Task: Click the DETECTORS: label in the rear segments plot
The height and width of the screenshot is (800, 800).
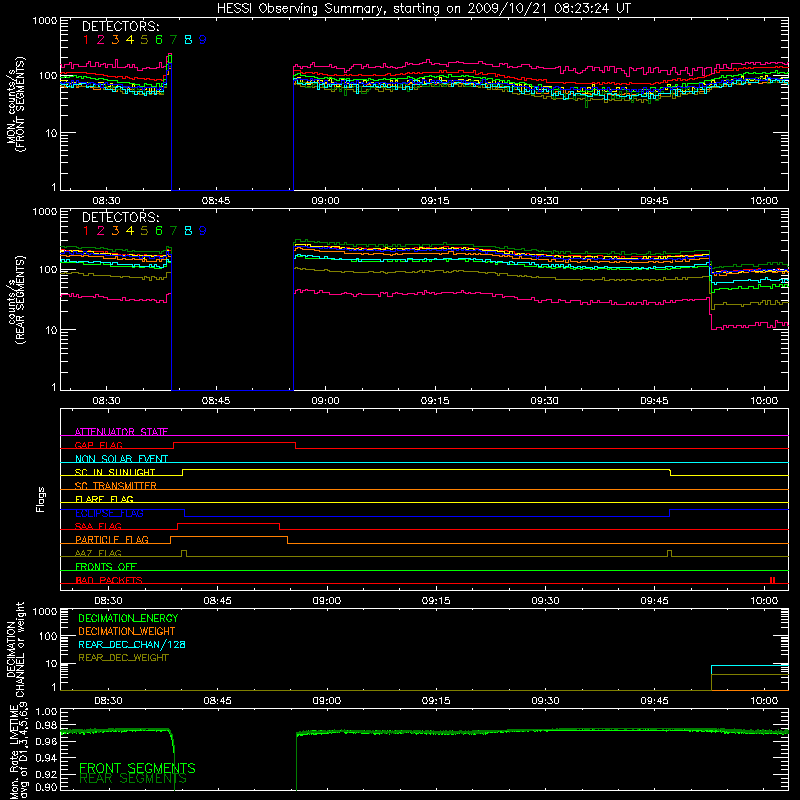Action: click(x=121, y=217)
